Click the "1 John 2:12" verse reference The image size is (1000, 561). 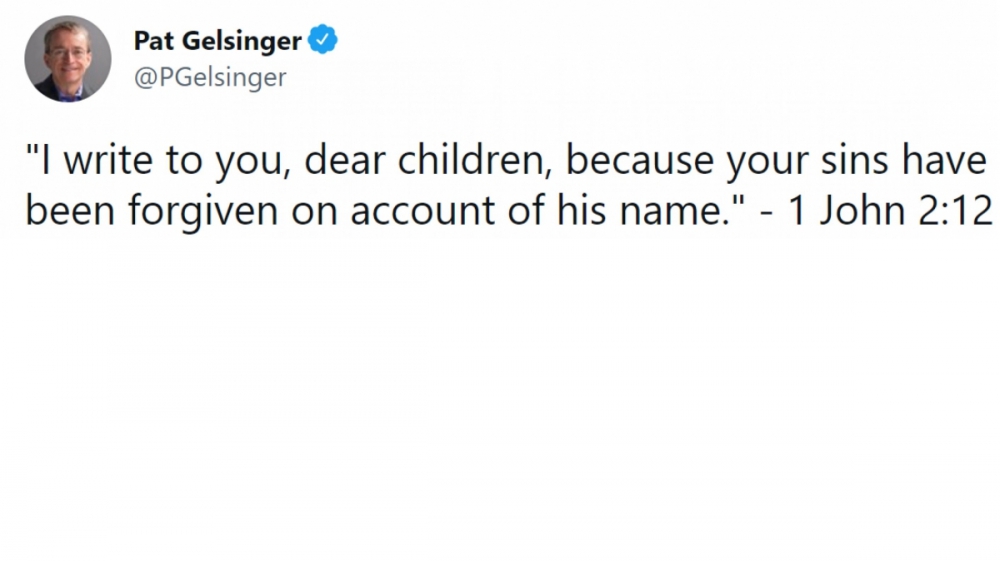(890, 210)
